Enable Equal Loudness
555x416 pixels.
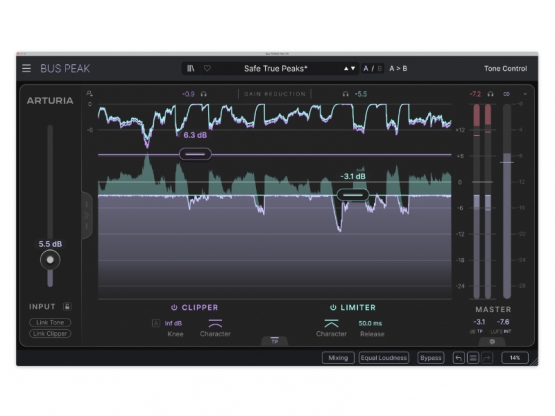click(384, 358)
